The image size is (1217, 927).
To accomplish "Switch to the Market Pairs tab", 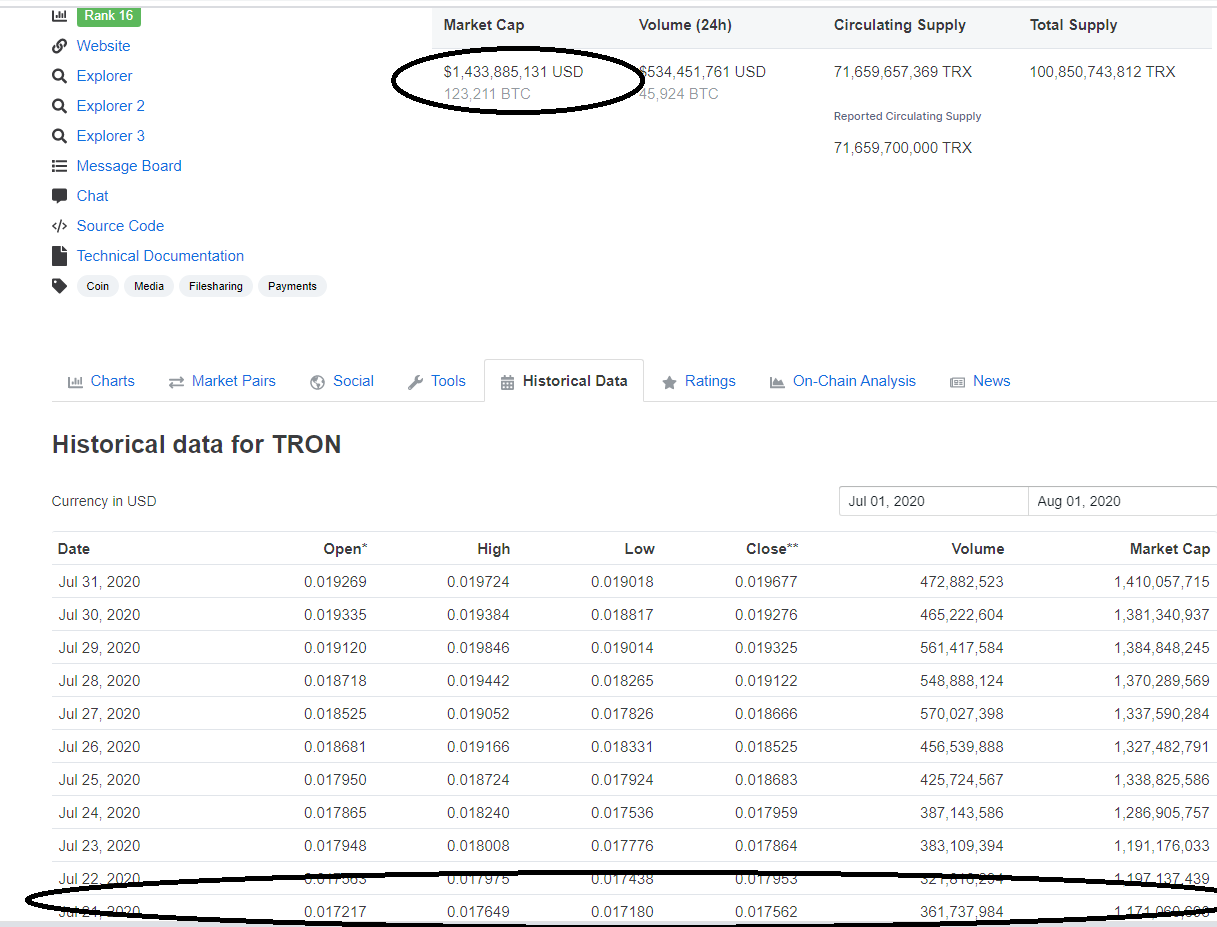I will 222,381.
